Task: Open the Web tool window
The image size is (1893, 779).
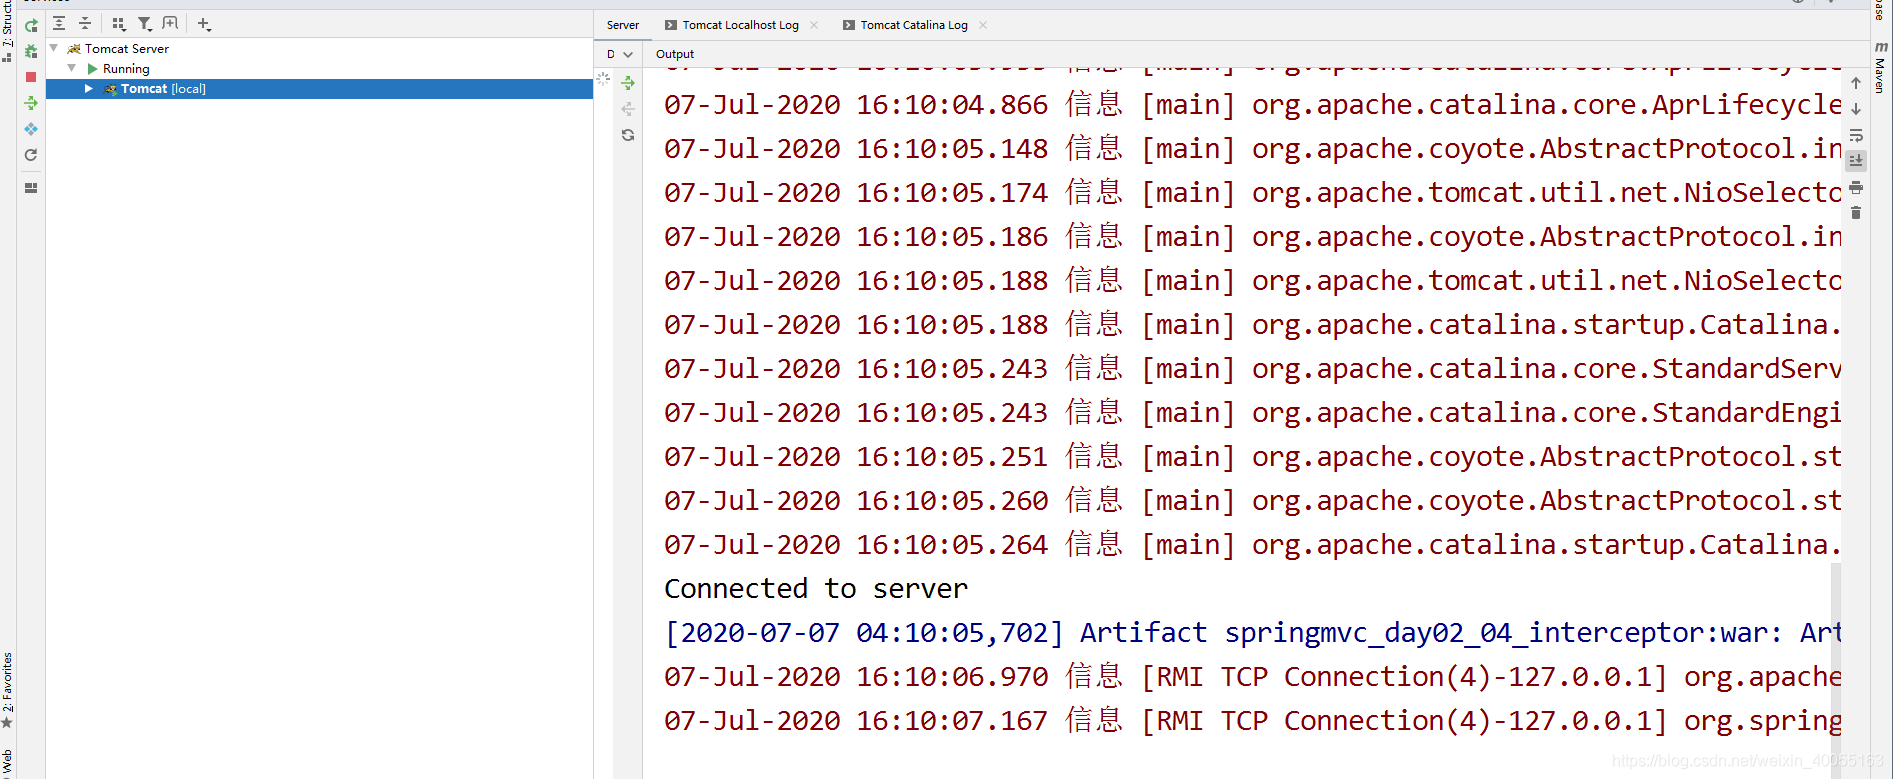Action: point(7,763)
